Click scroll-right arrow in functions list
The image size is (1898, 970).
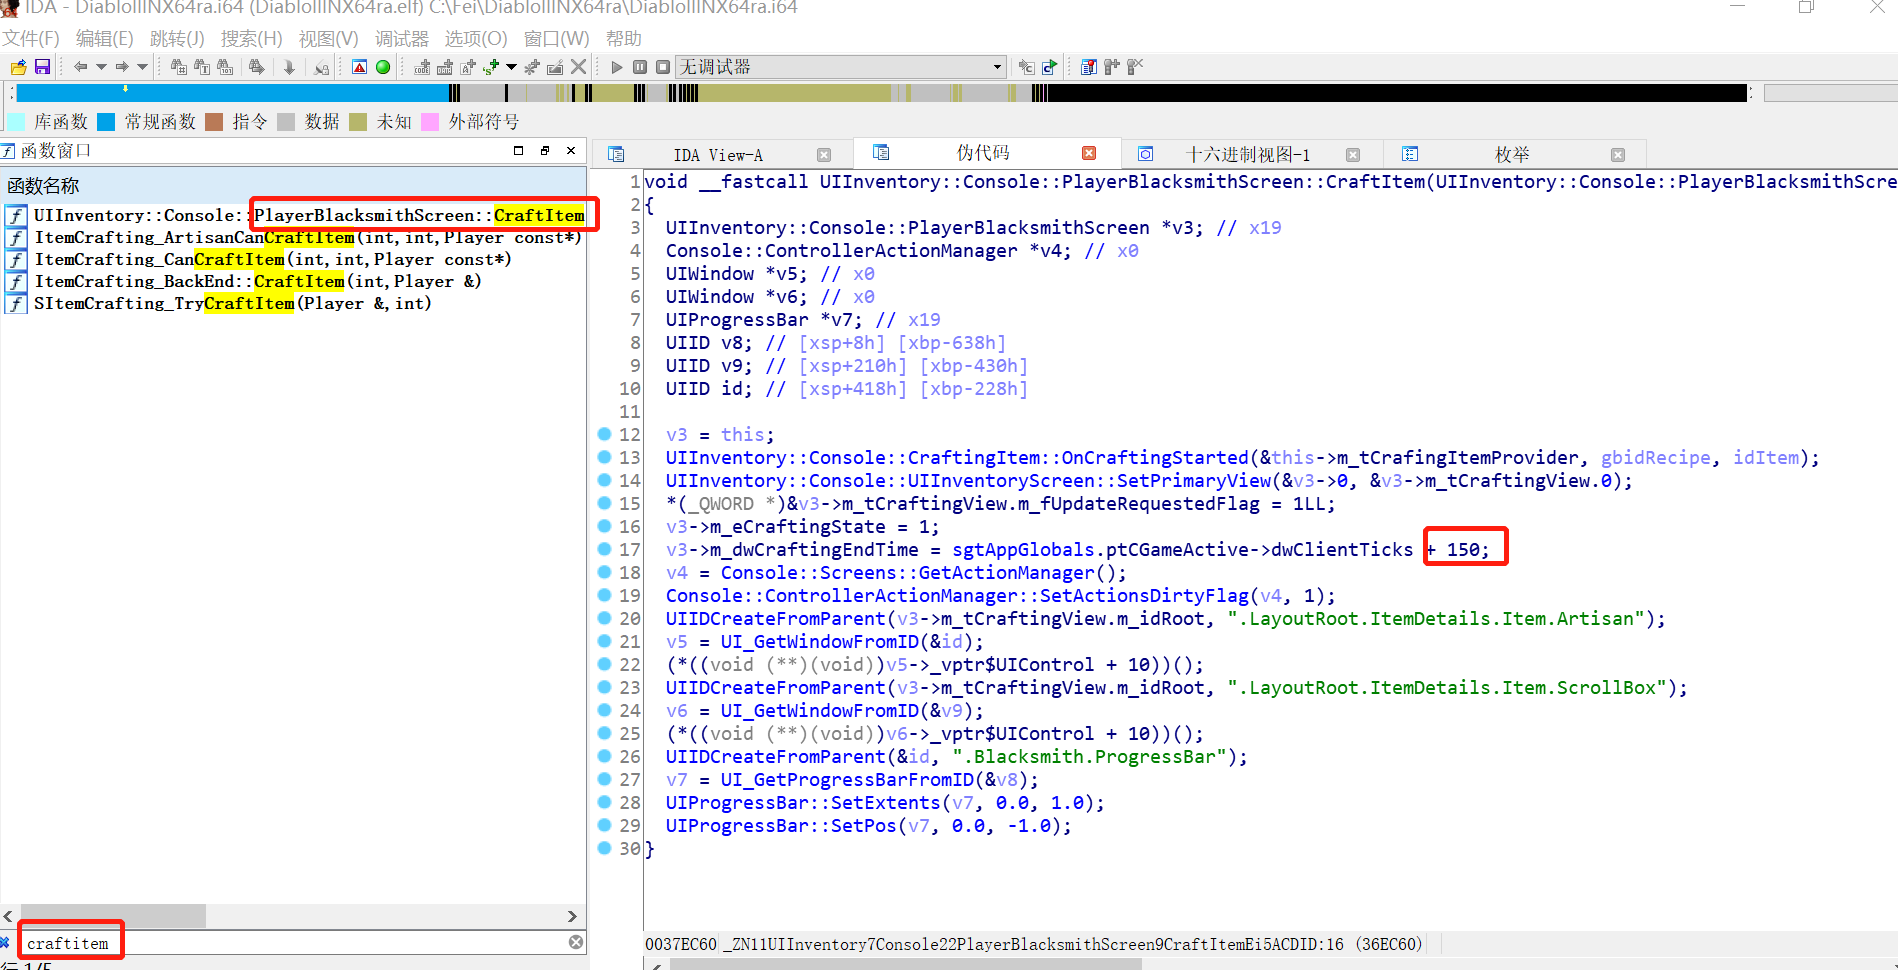pyautogui.click(x=572, y=916)
